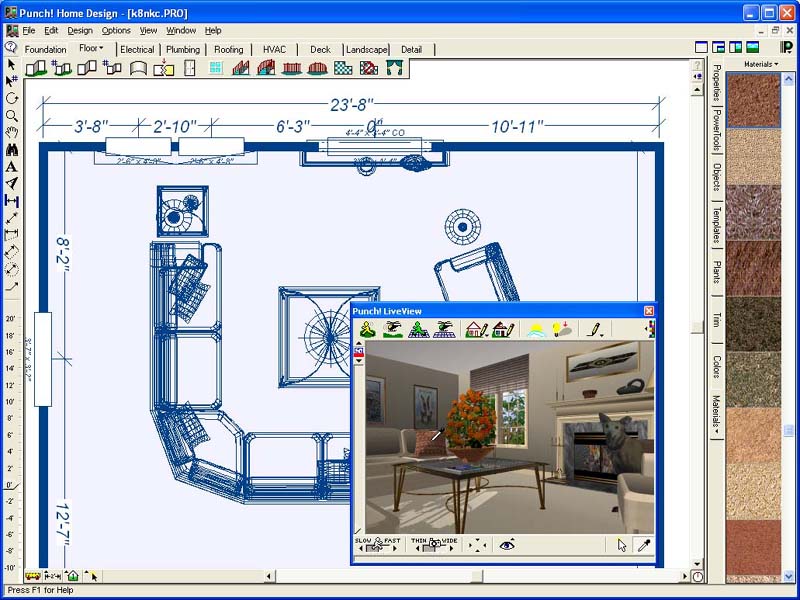Expand the color palette flyout in LiveView

[x=650, y=329]
